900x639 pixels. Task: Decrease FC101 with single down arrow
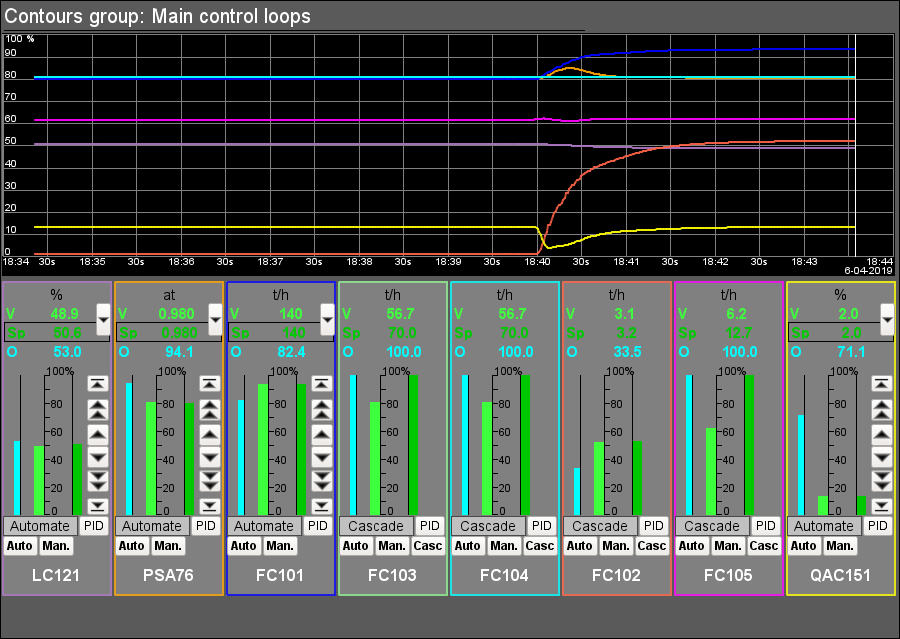[x=322, y=457]
